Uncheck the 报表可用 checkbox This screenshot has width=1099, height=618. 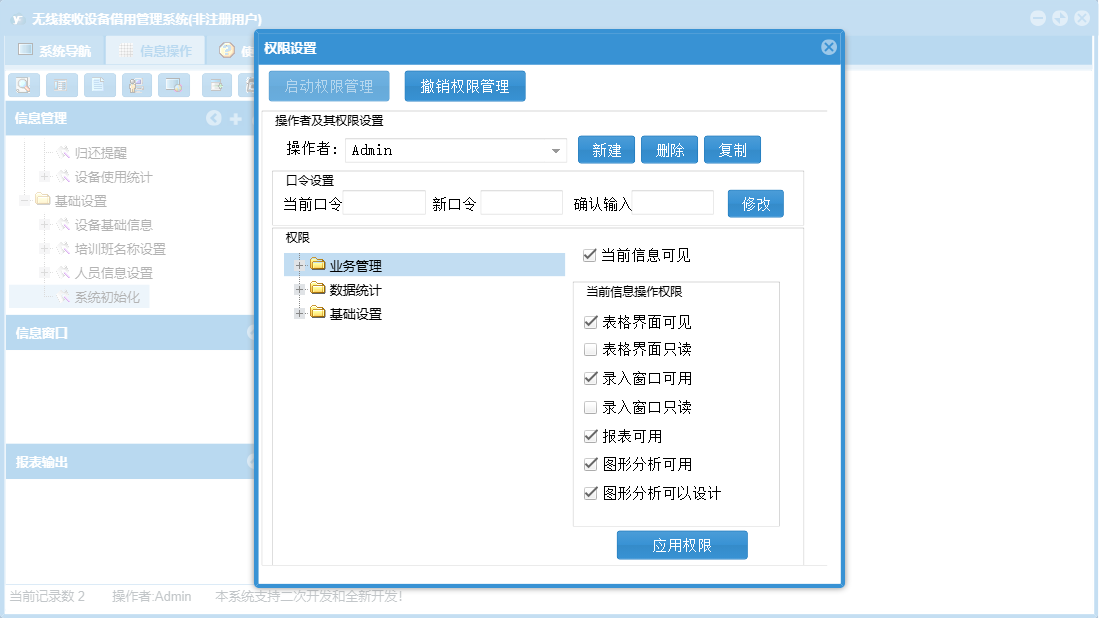[x=591, y=436]
